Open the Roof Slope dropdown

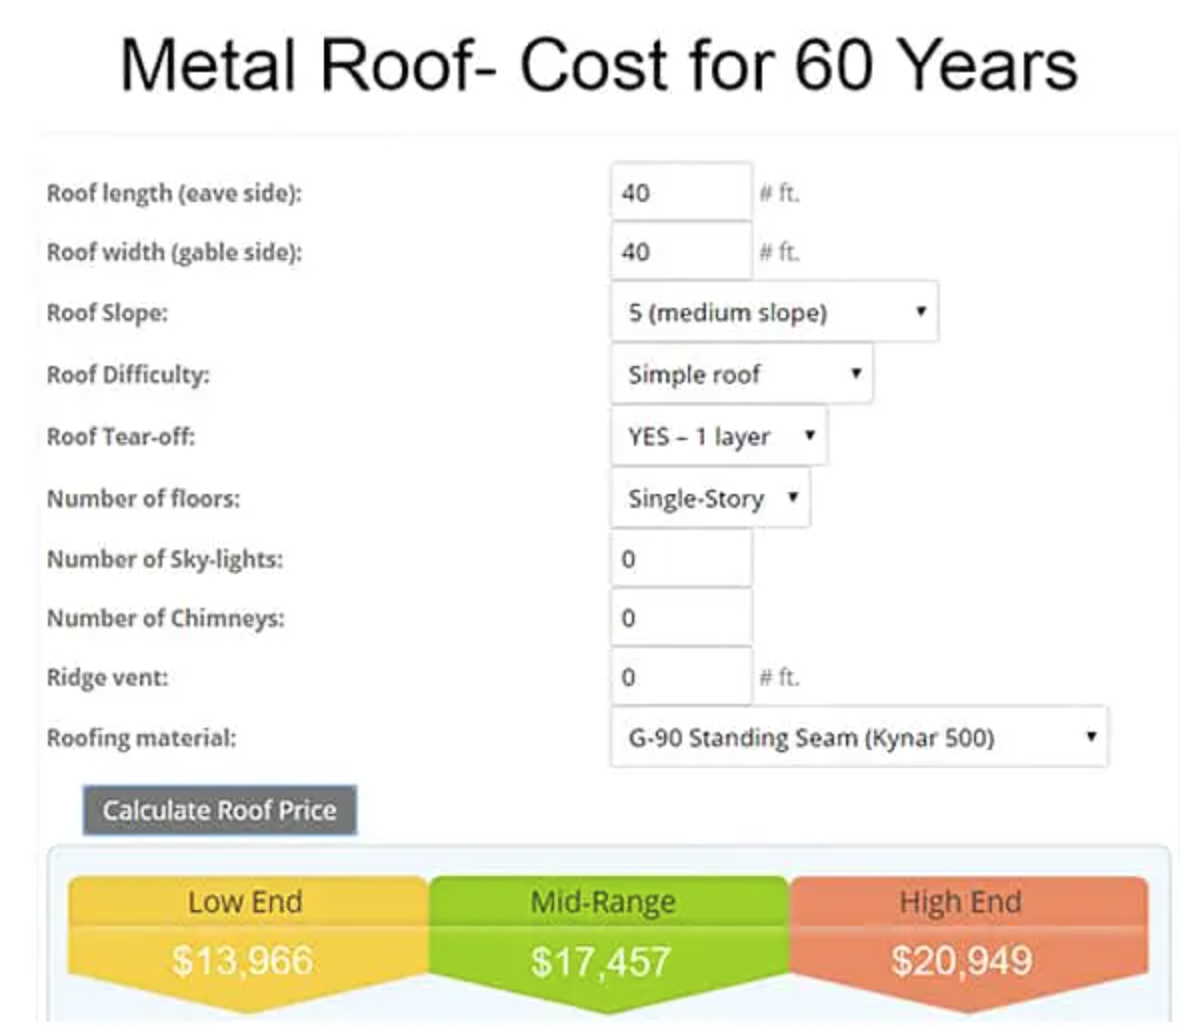[x=774, y=312]
